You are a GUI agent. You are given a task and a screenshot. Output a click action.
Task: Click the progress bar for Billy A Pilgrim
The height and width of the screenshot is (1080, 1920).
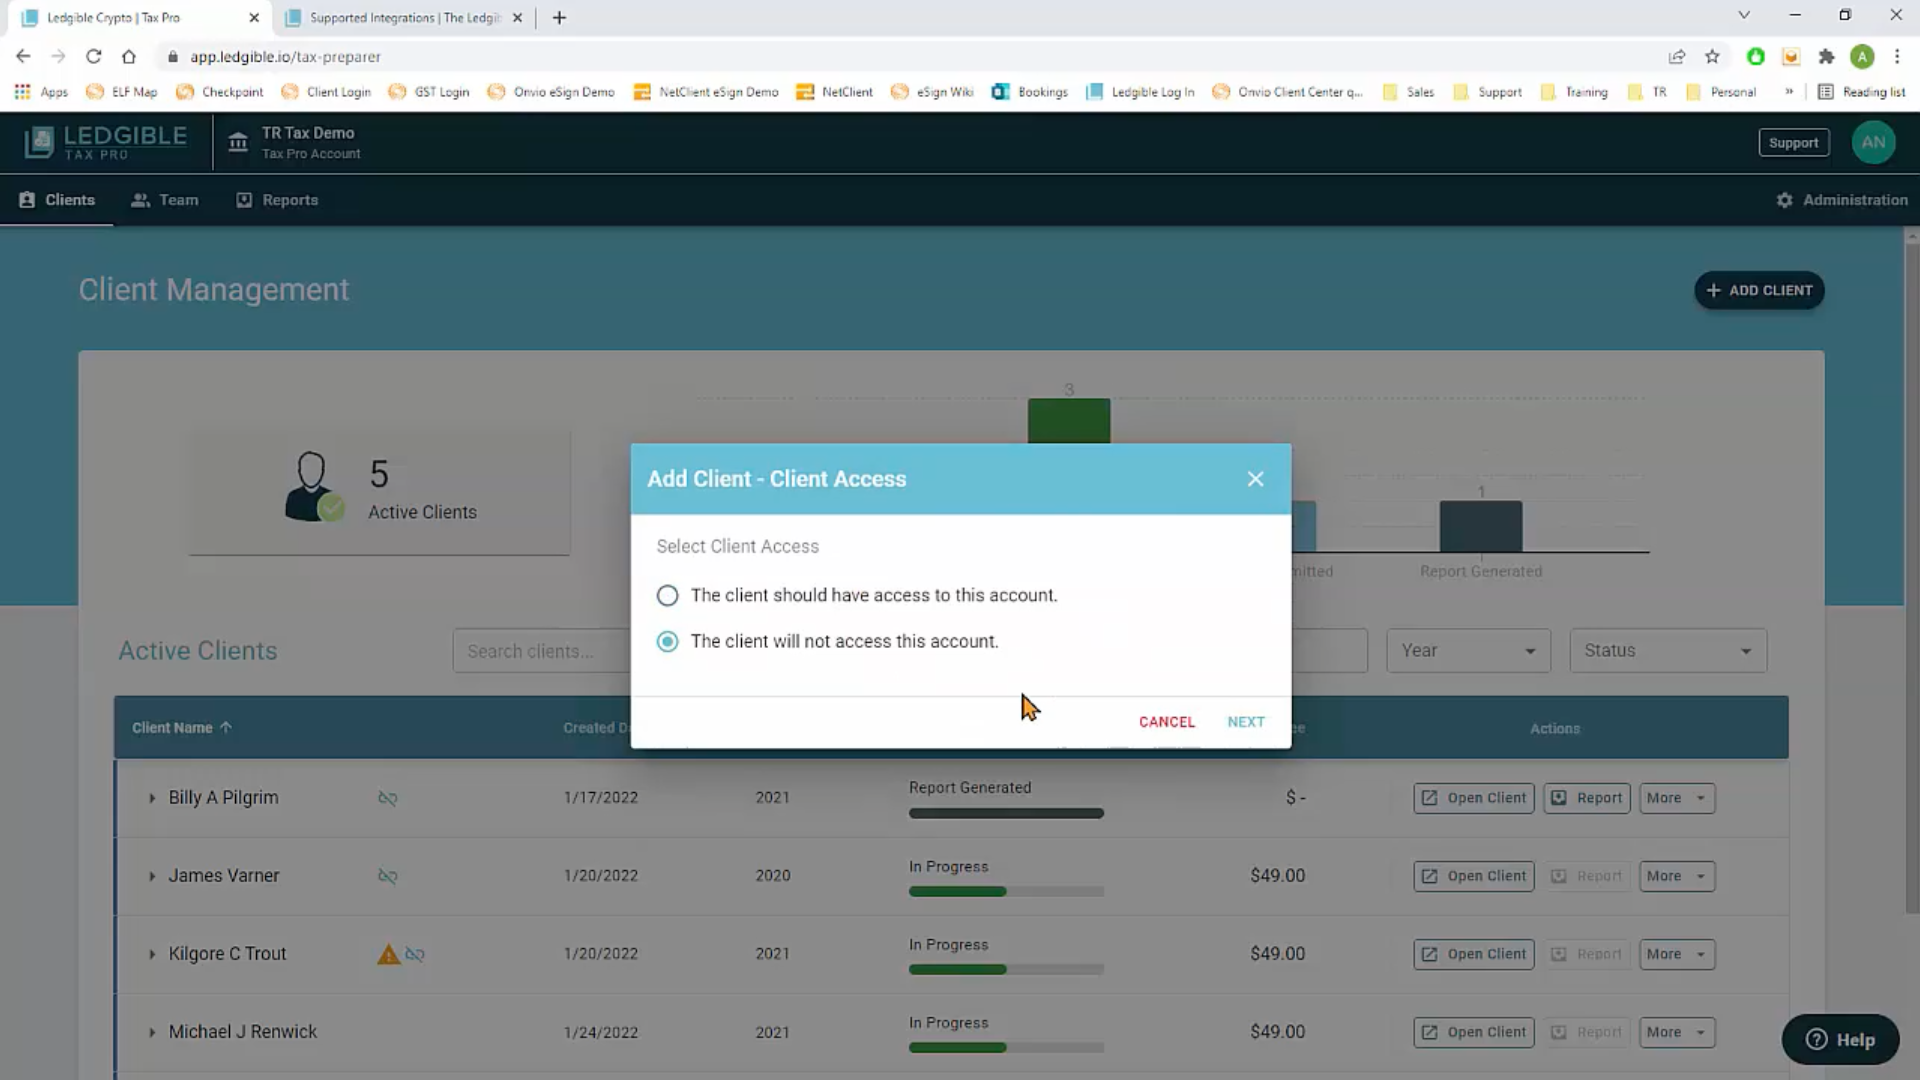(1005, 812)
